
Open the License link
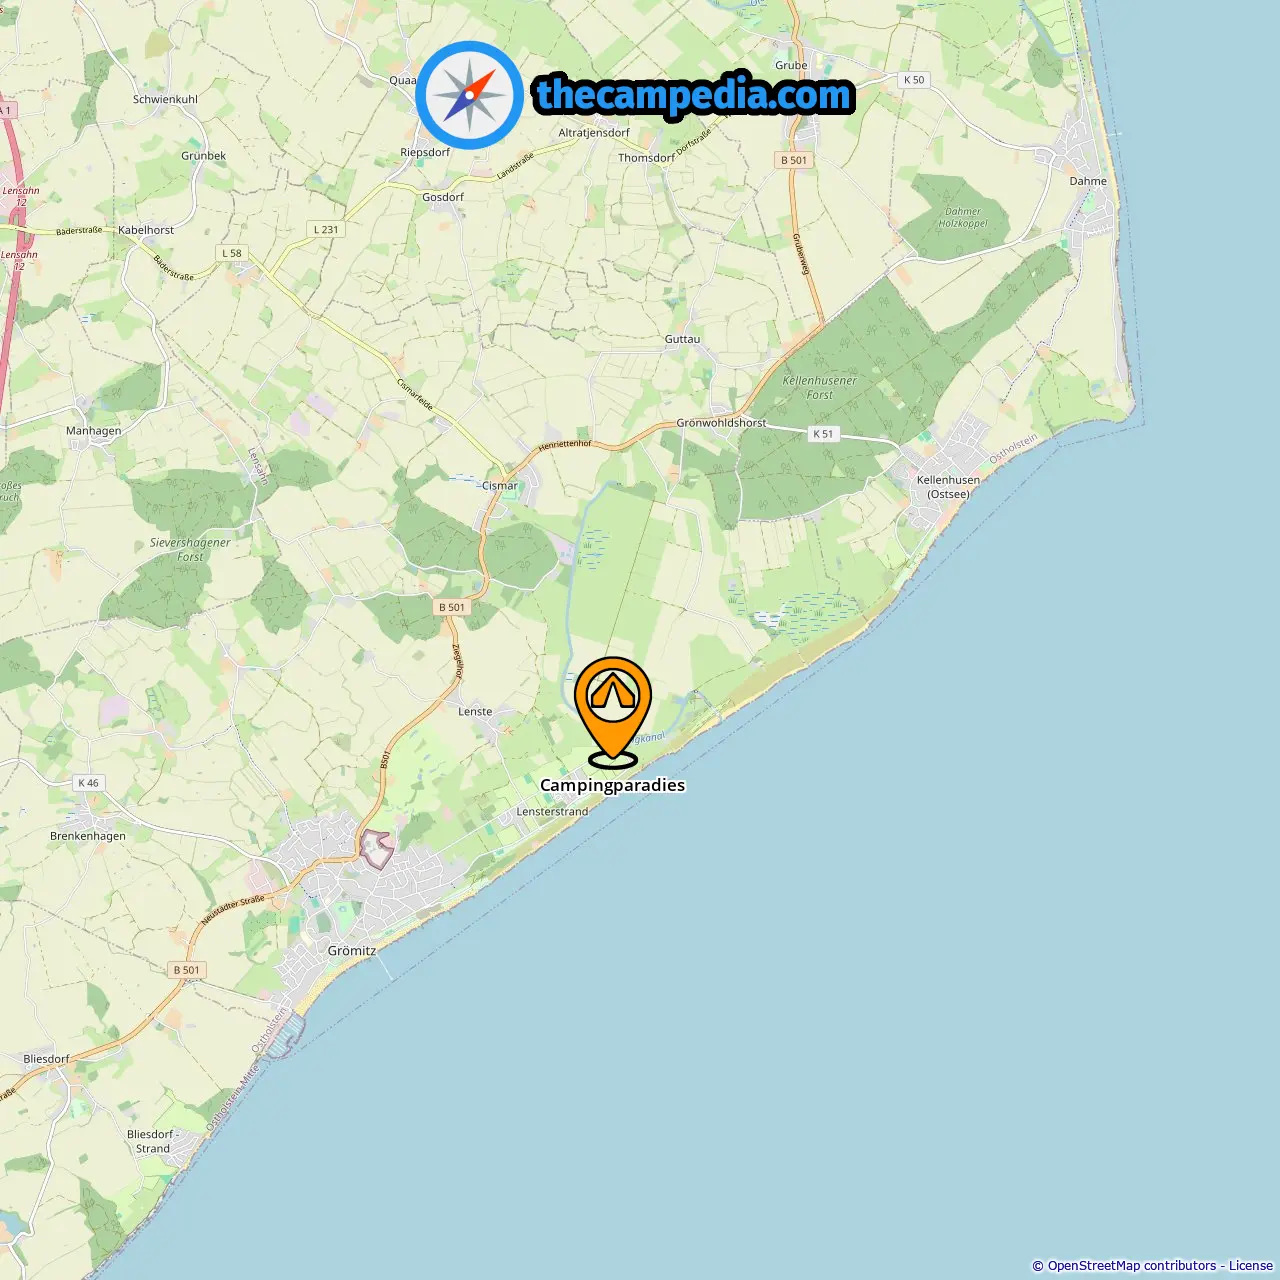[x=1251, y=1266]
